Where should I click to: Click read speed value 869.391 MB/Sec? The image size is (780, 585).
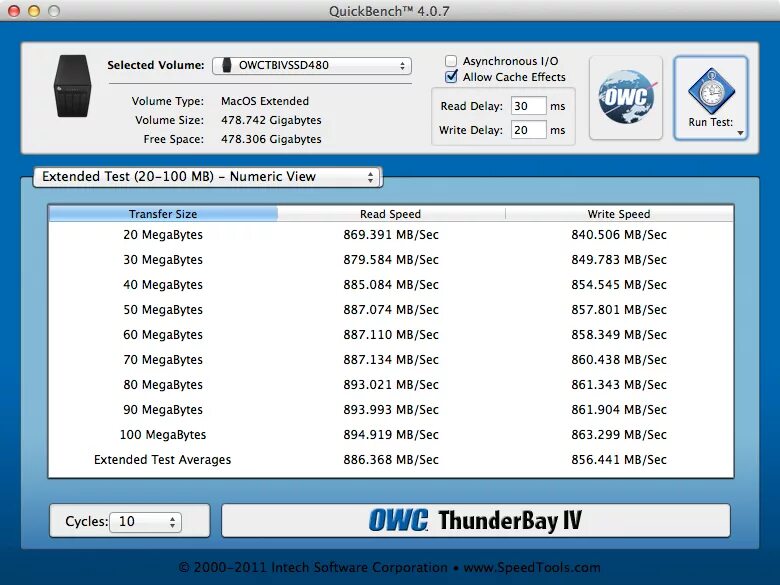391,235
